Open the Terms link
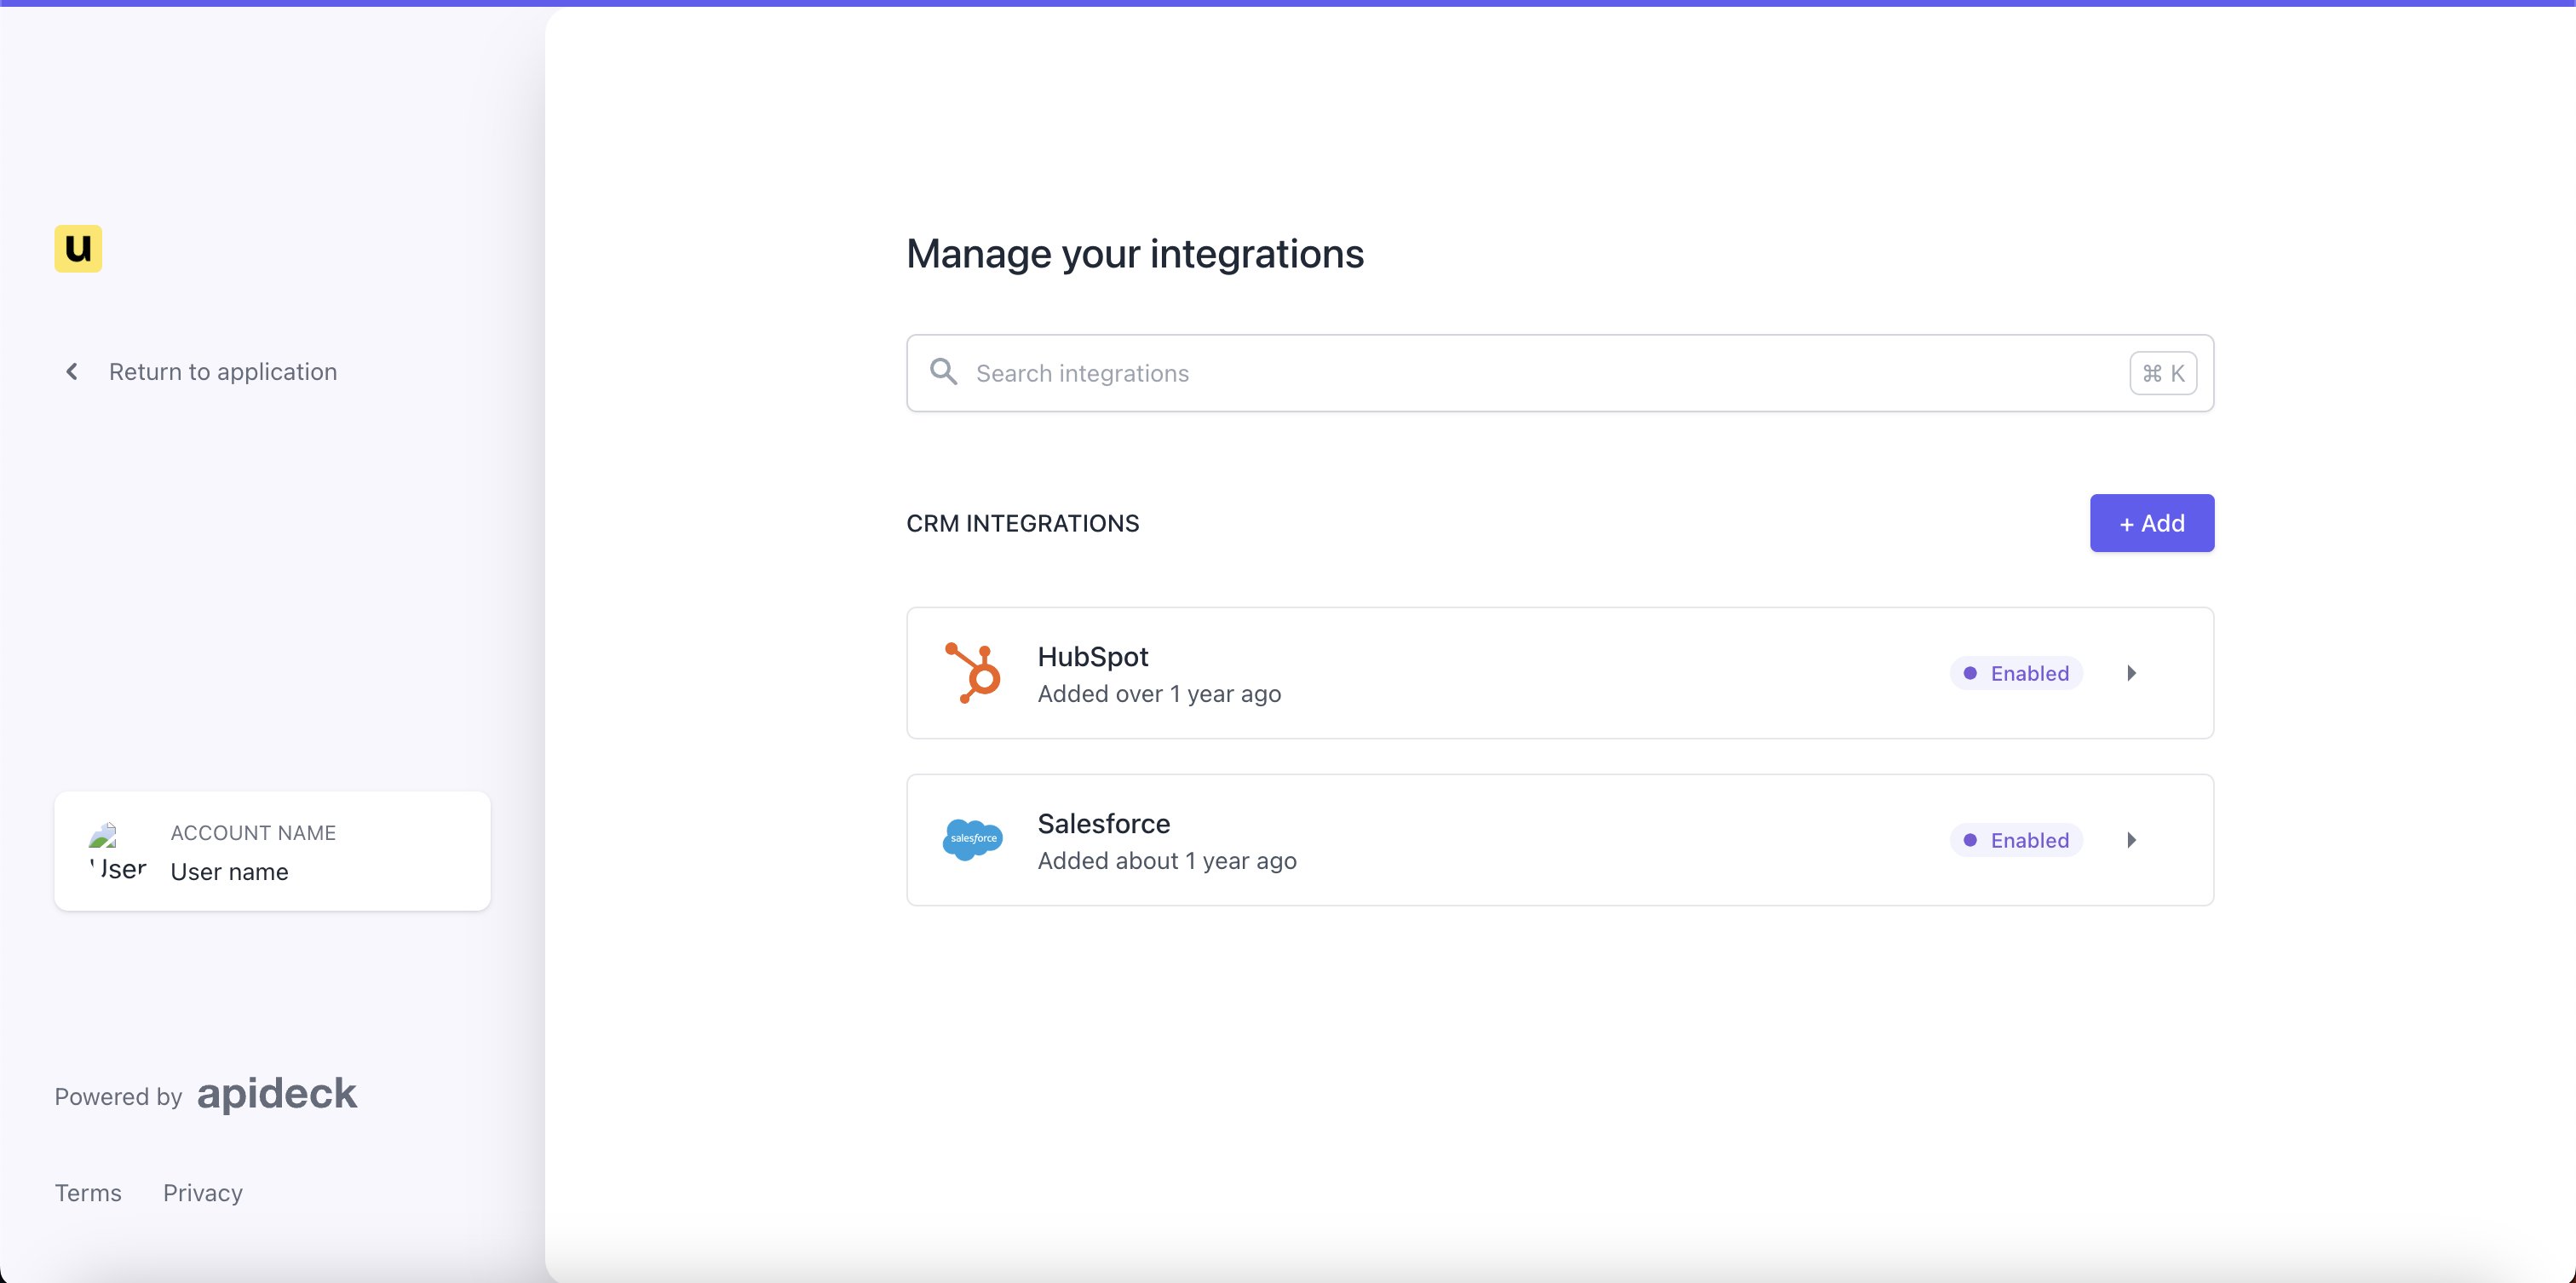This screenshot has width=2576, height=1283. 88,1192
